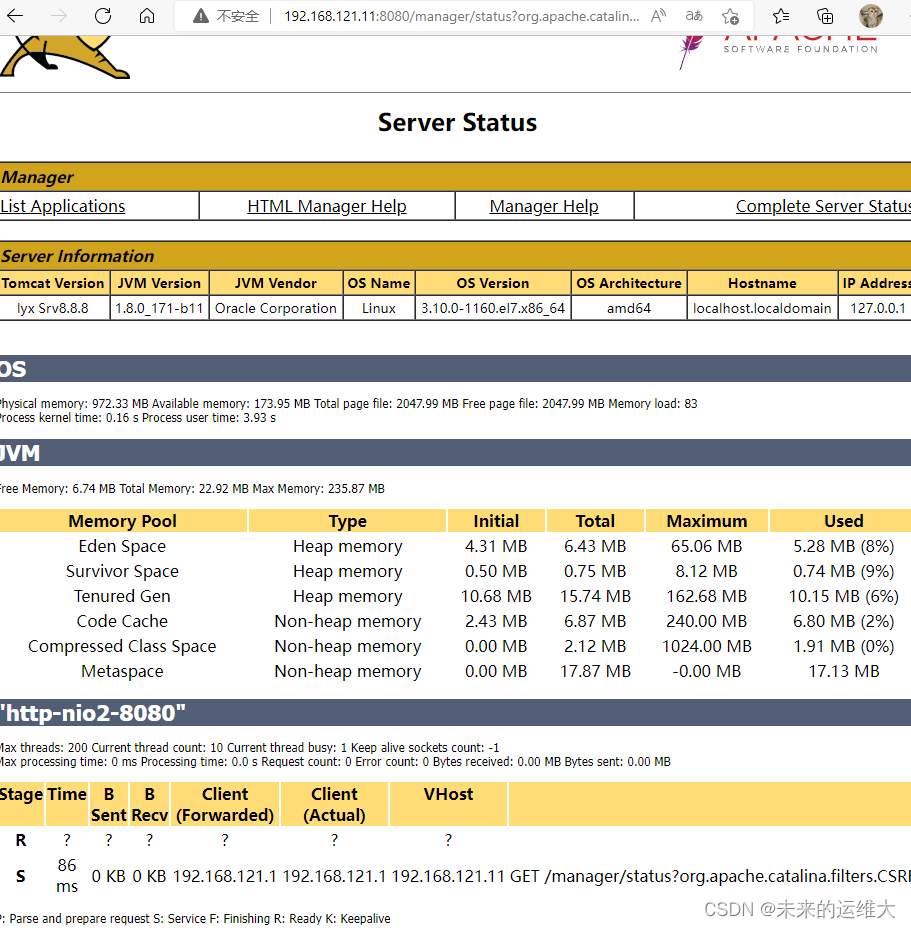Select the 10.15 MB (6%) used value
The image size is (911, 928).
coord(844,596)
